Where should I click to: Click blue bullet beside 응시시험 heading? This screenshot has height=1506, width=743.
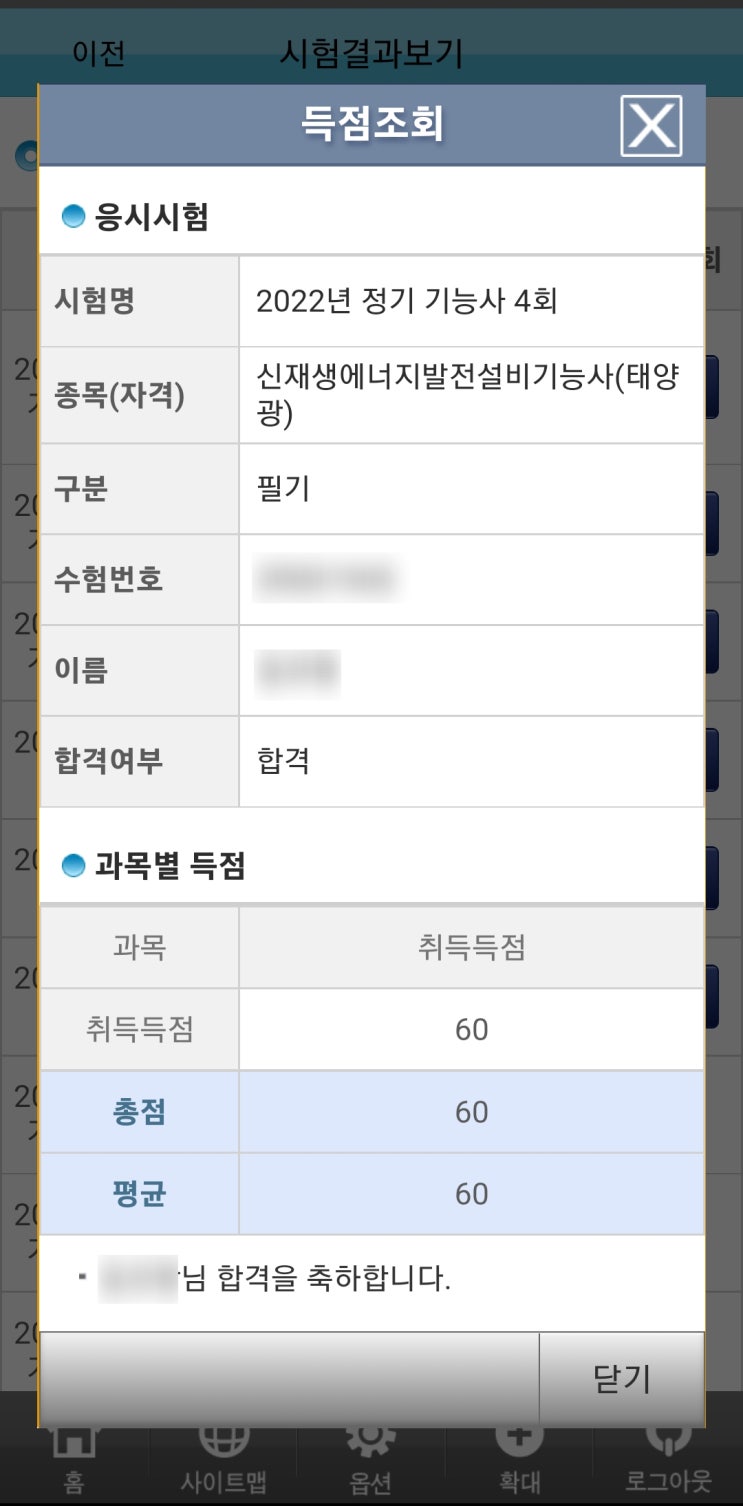click(x=73, y=216)
